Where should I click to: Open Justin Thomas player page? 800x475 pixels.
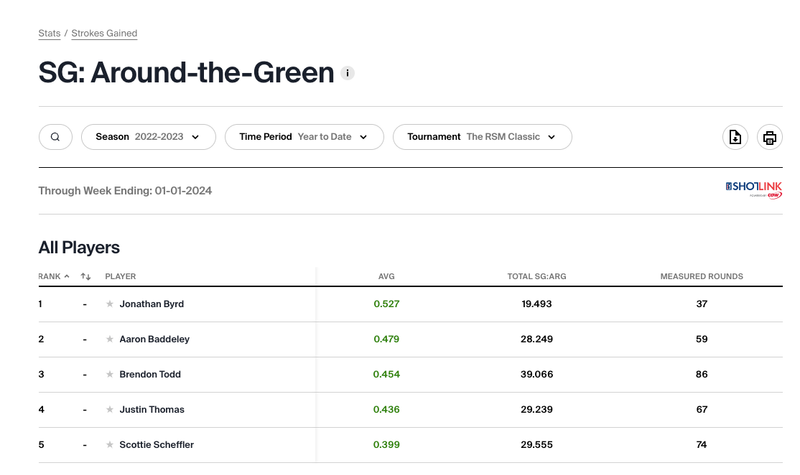152,410
